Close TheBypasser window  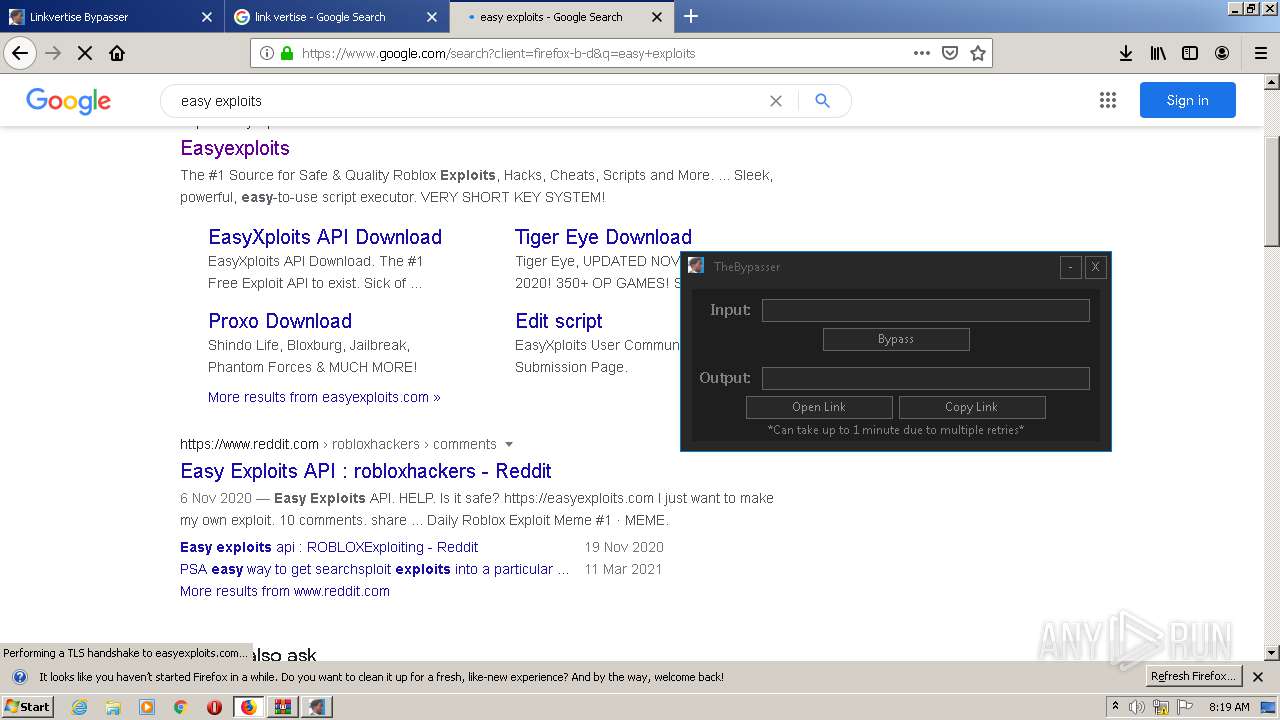pos(1095,267)
